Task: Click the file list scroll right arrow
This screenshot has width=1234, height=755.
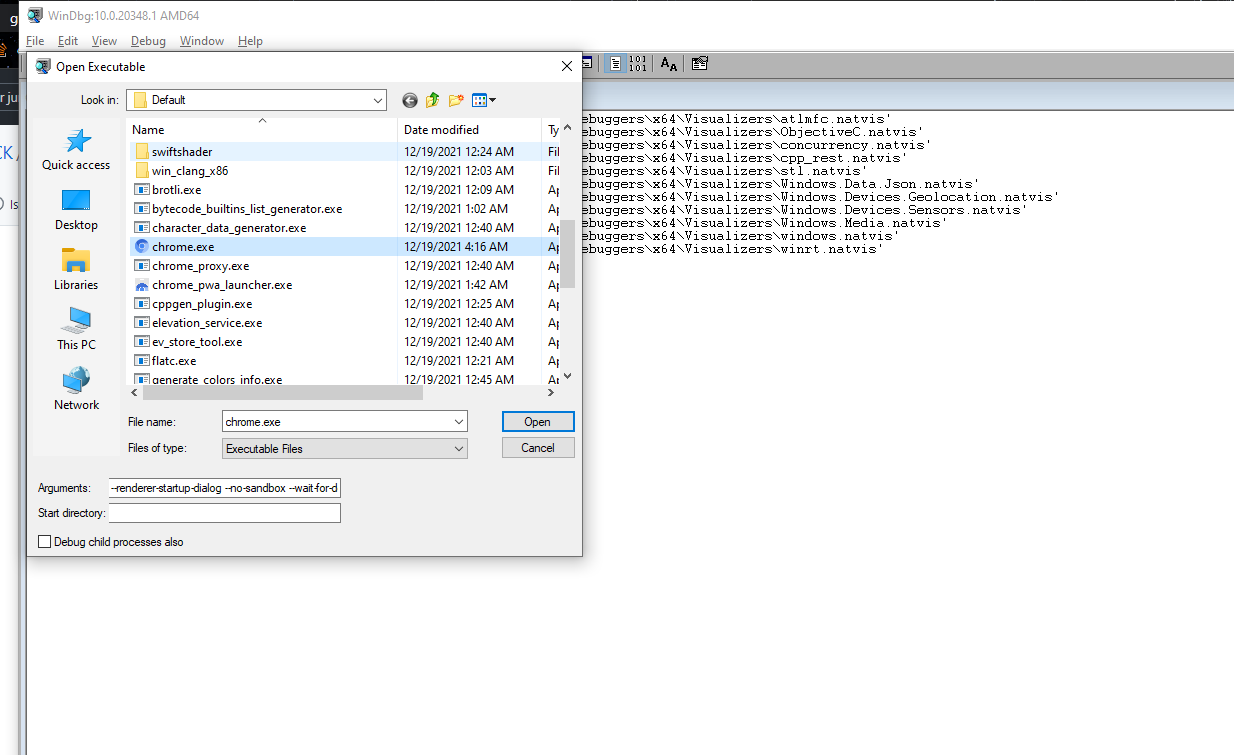Action: tap(550, 393)
